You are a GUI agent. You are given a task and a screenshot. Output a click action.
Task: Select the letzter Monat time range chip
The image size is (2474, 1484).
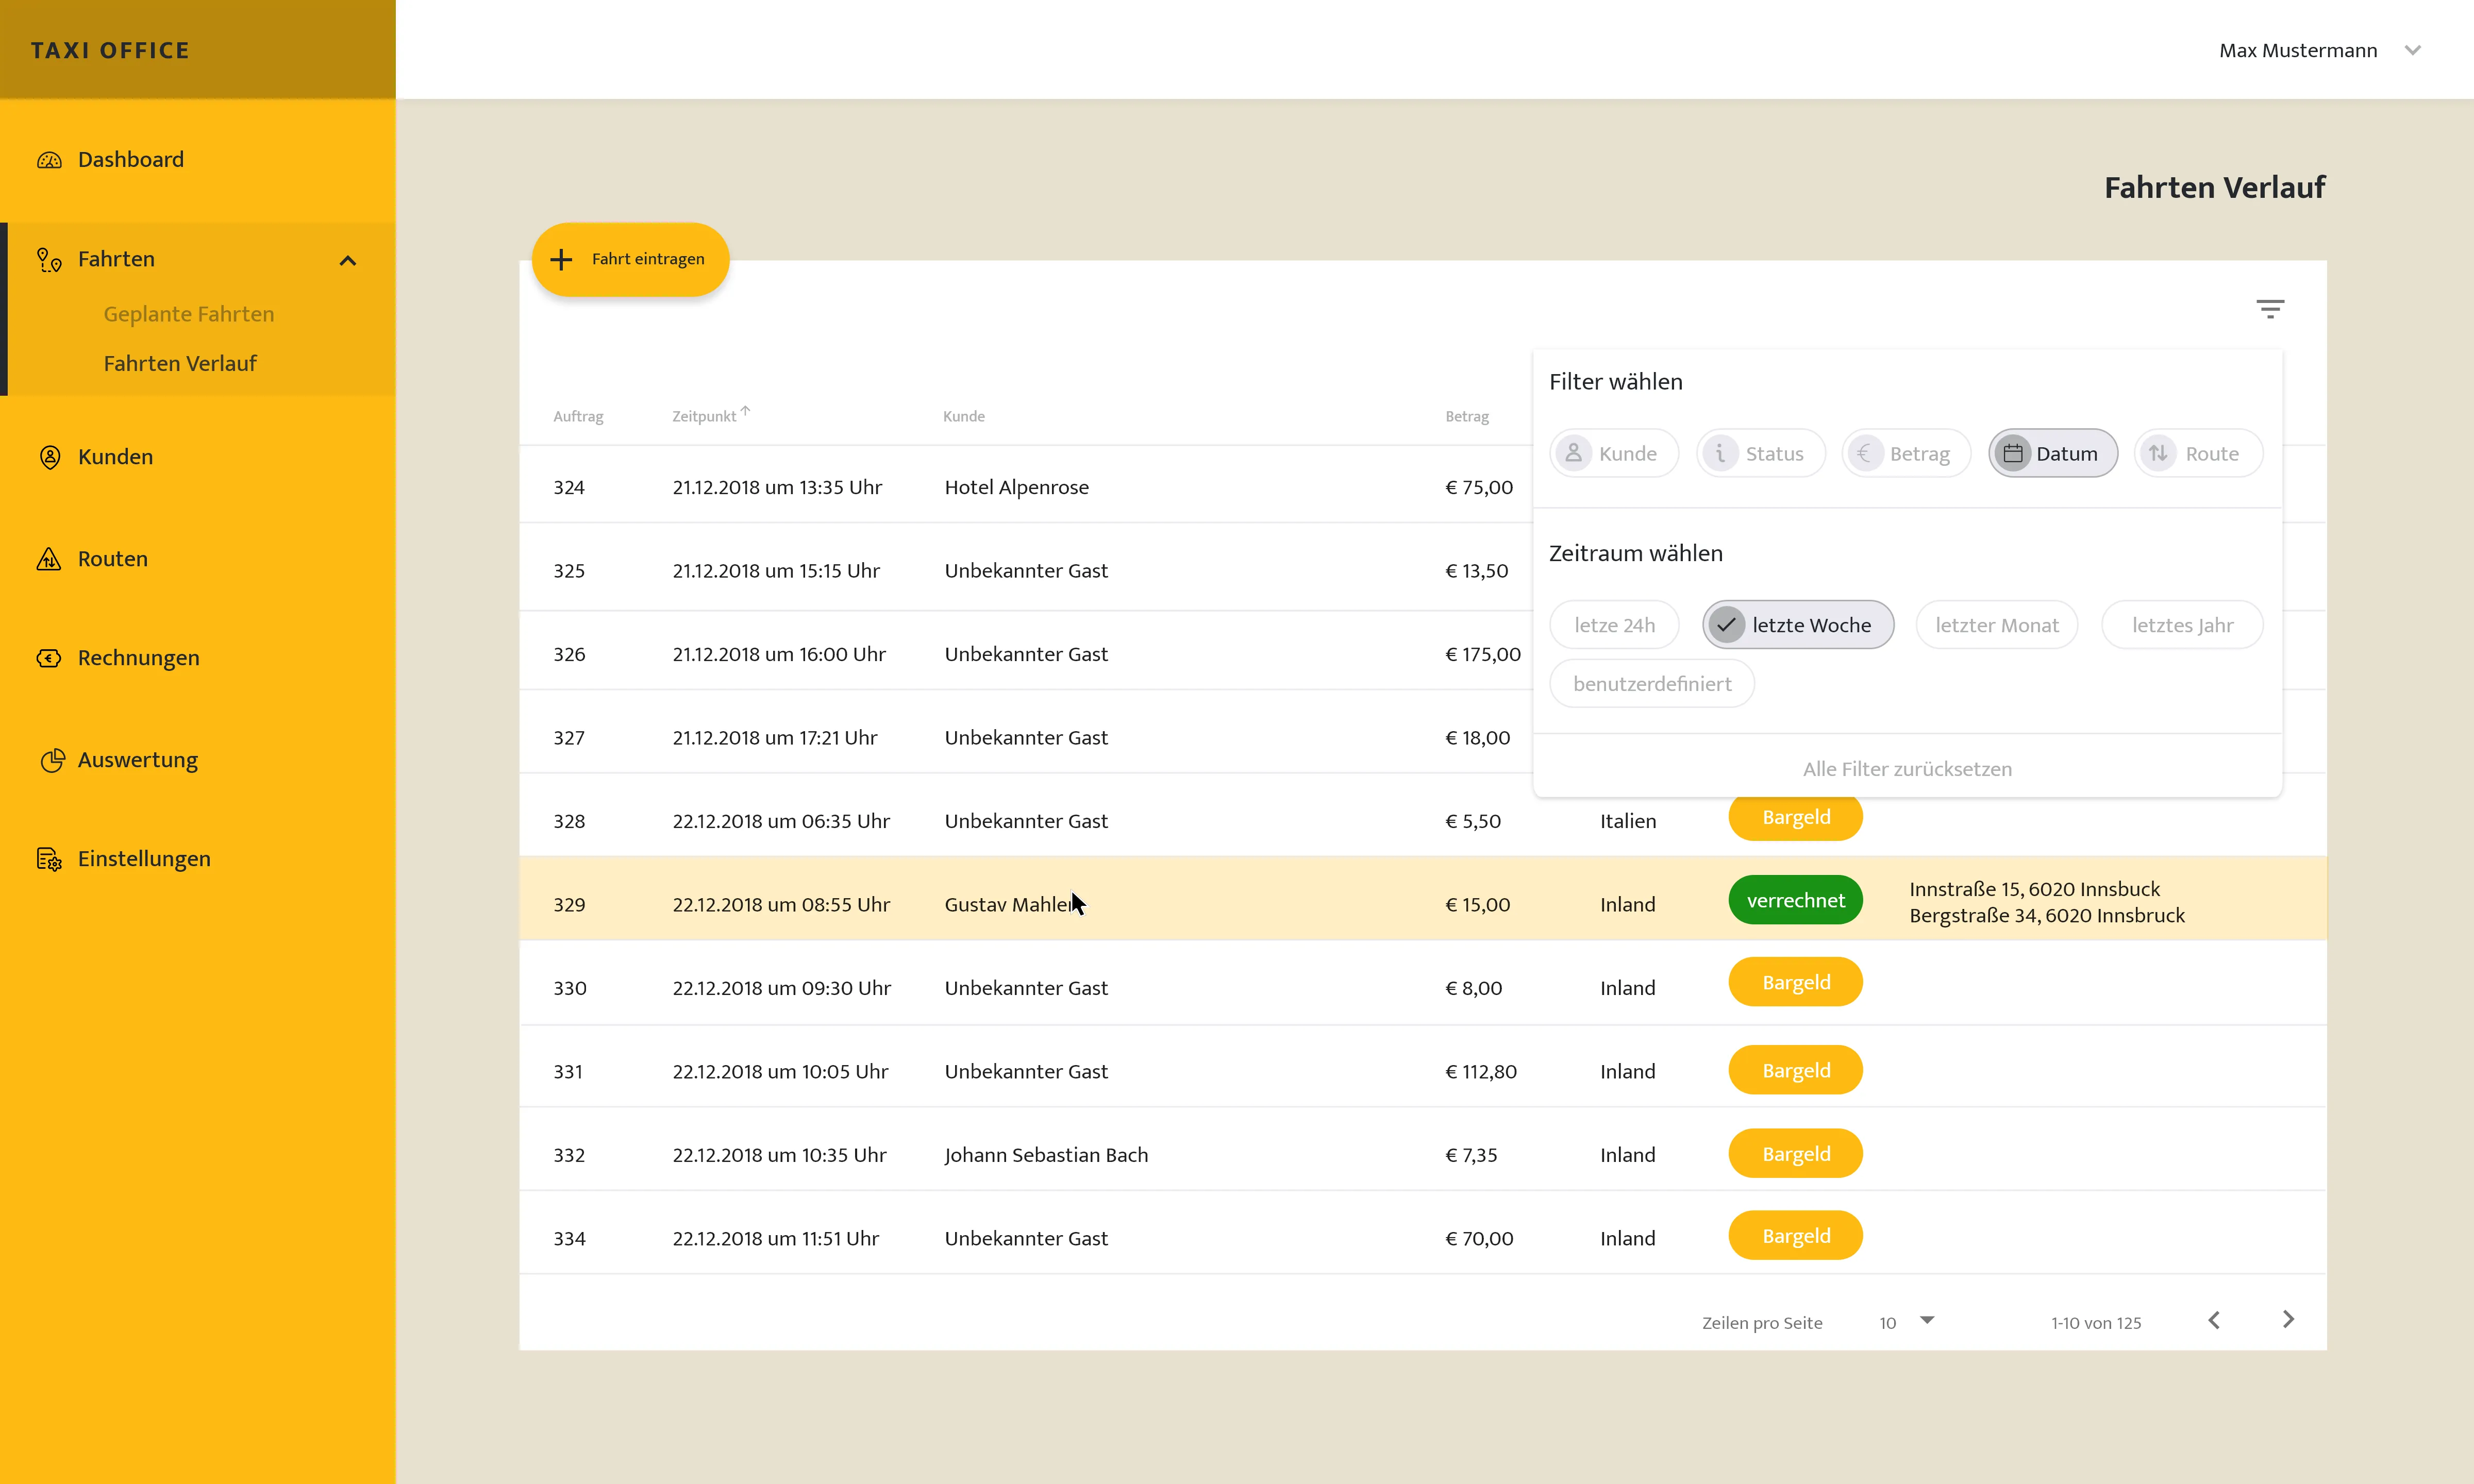pyautogui.click(x=1996, y=625)
